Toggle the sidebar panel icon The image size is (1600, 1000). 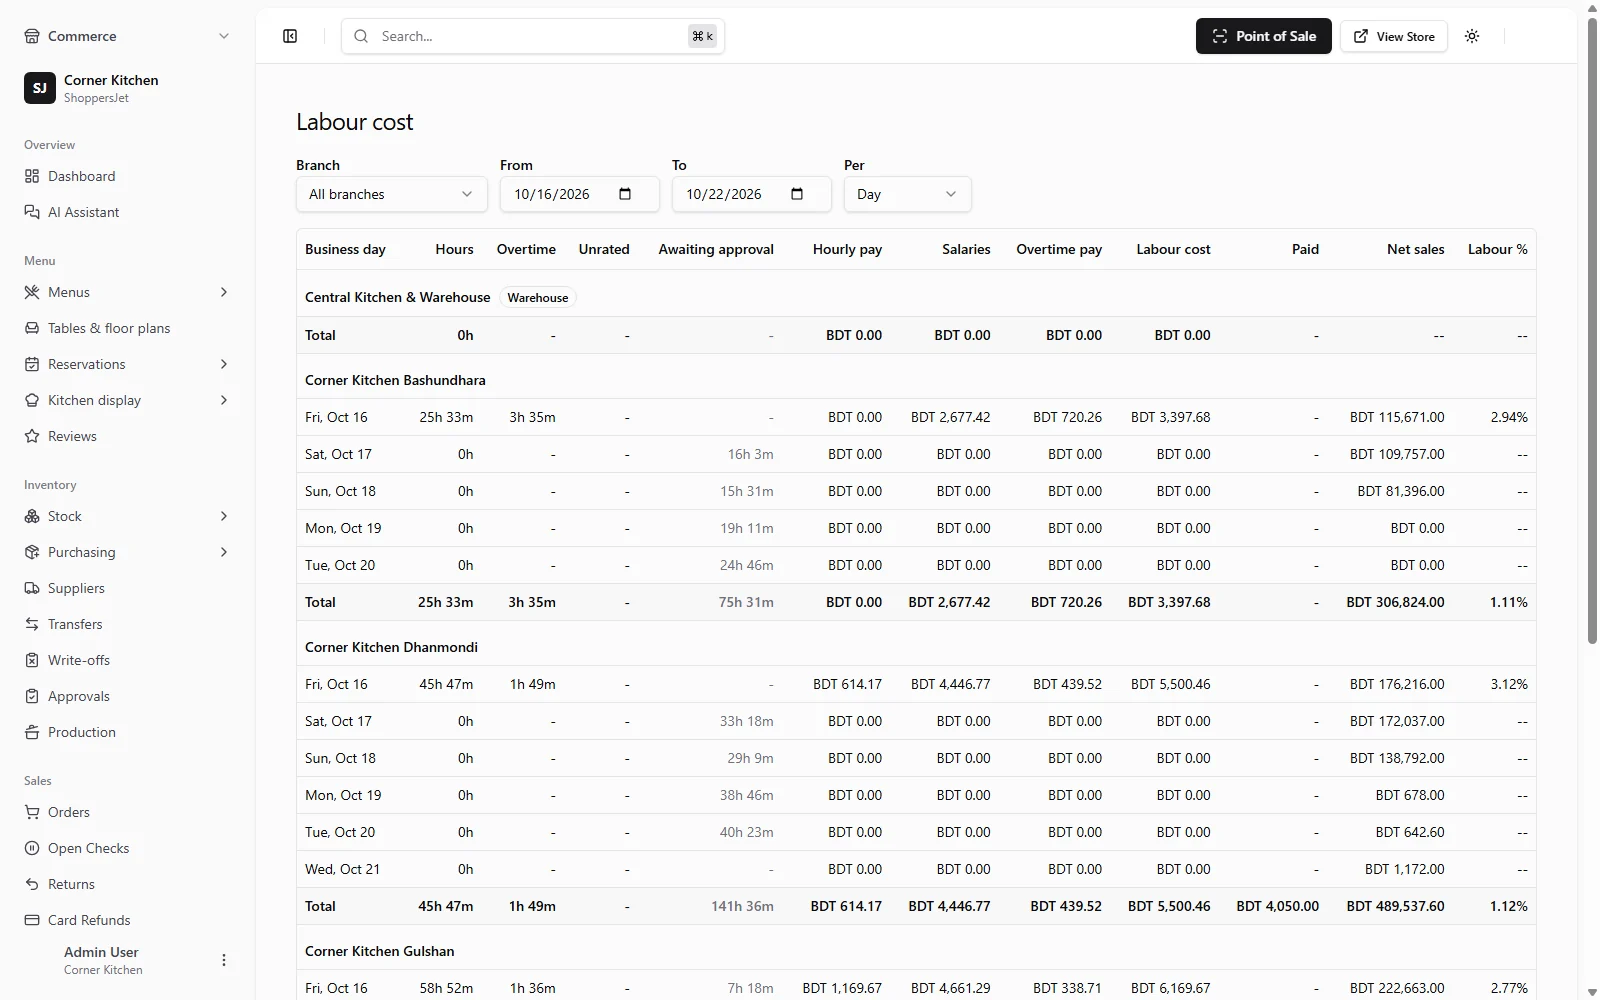point(290,36)
